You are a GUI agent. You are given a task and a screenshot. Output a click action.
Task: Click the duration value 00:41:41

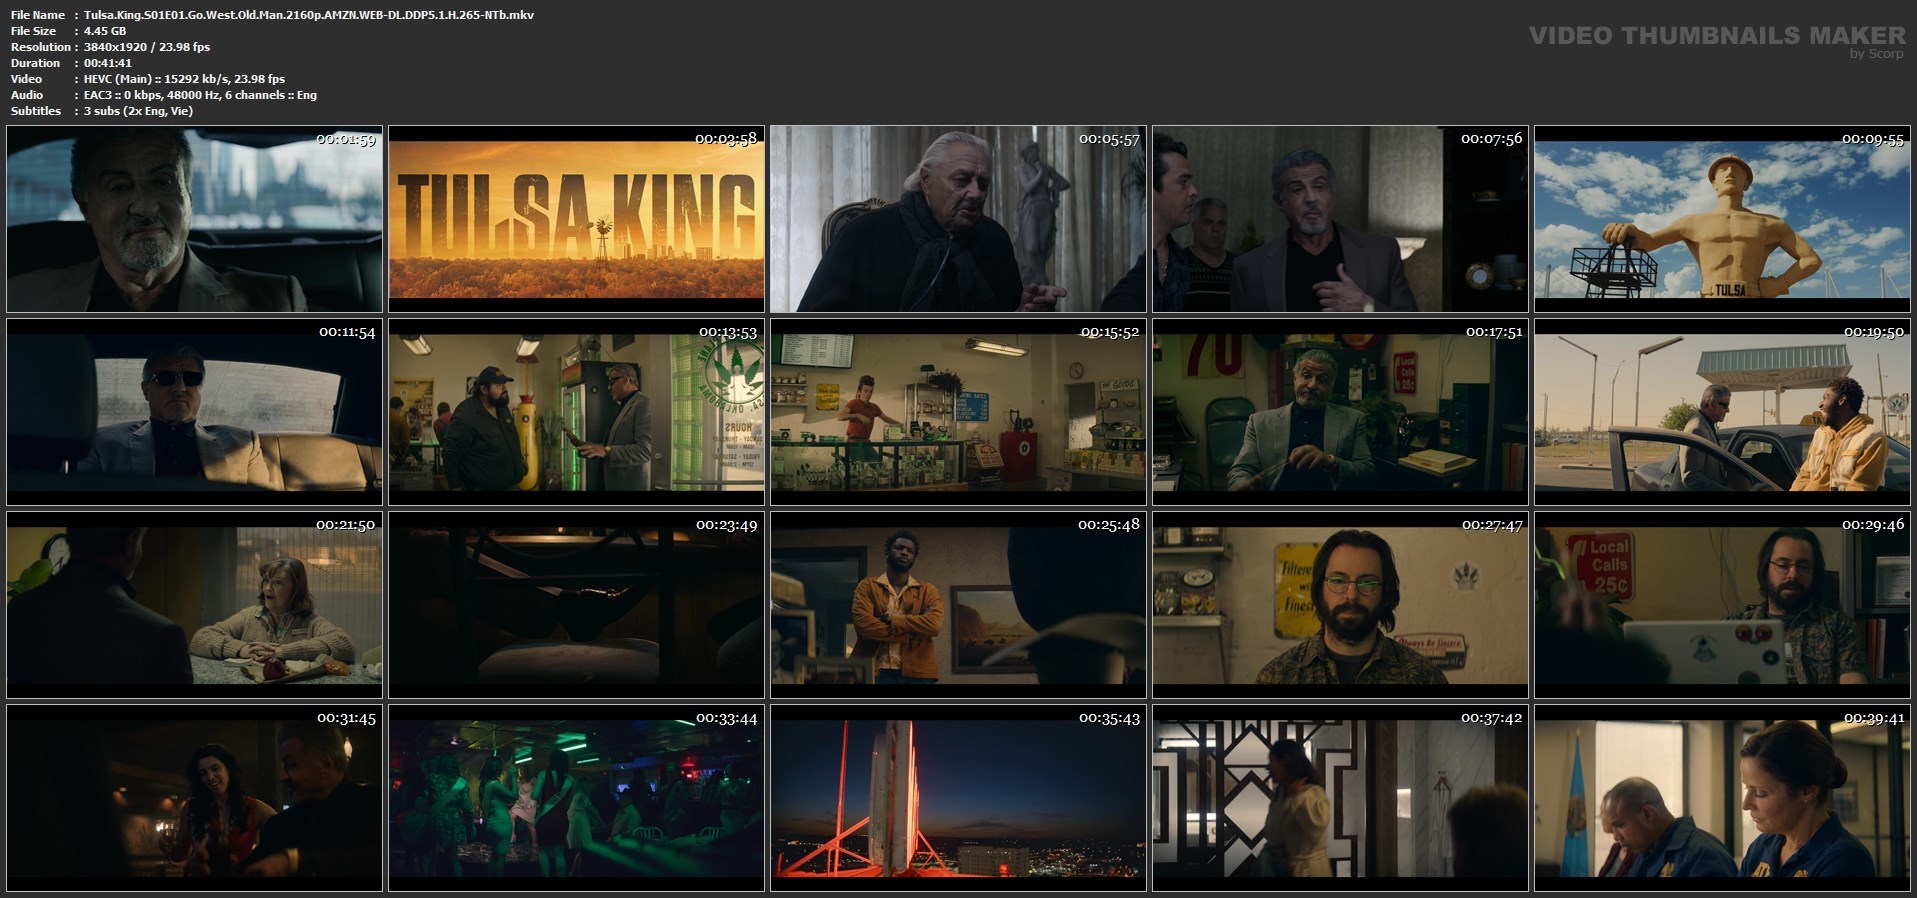pos(108,63)
